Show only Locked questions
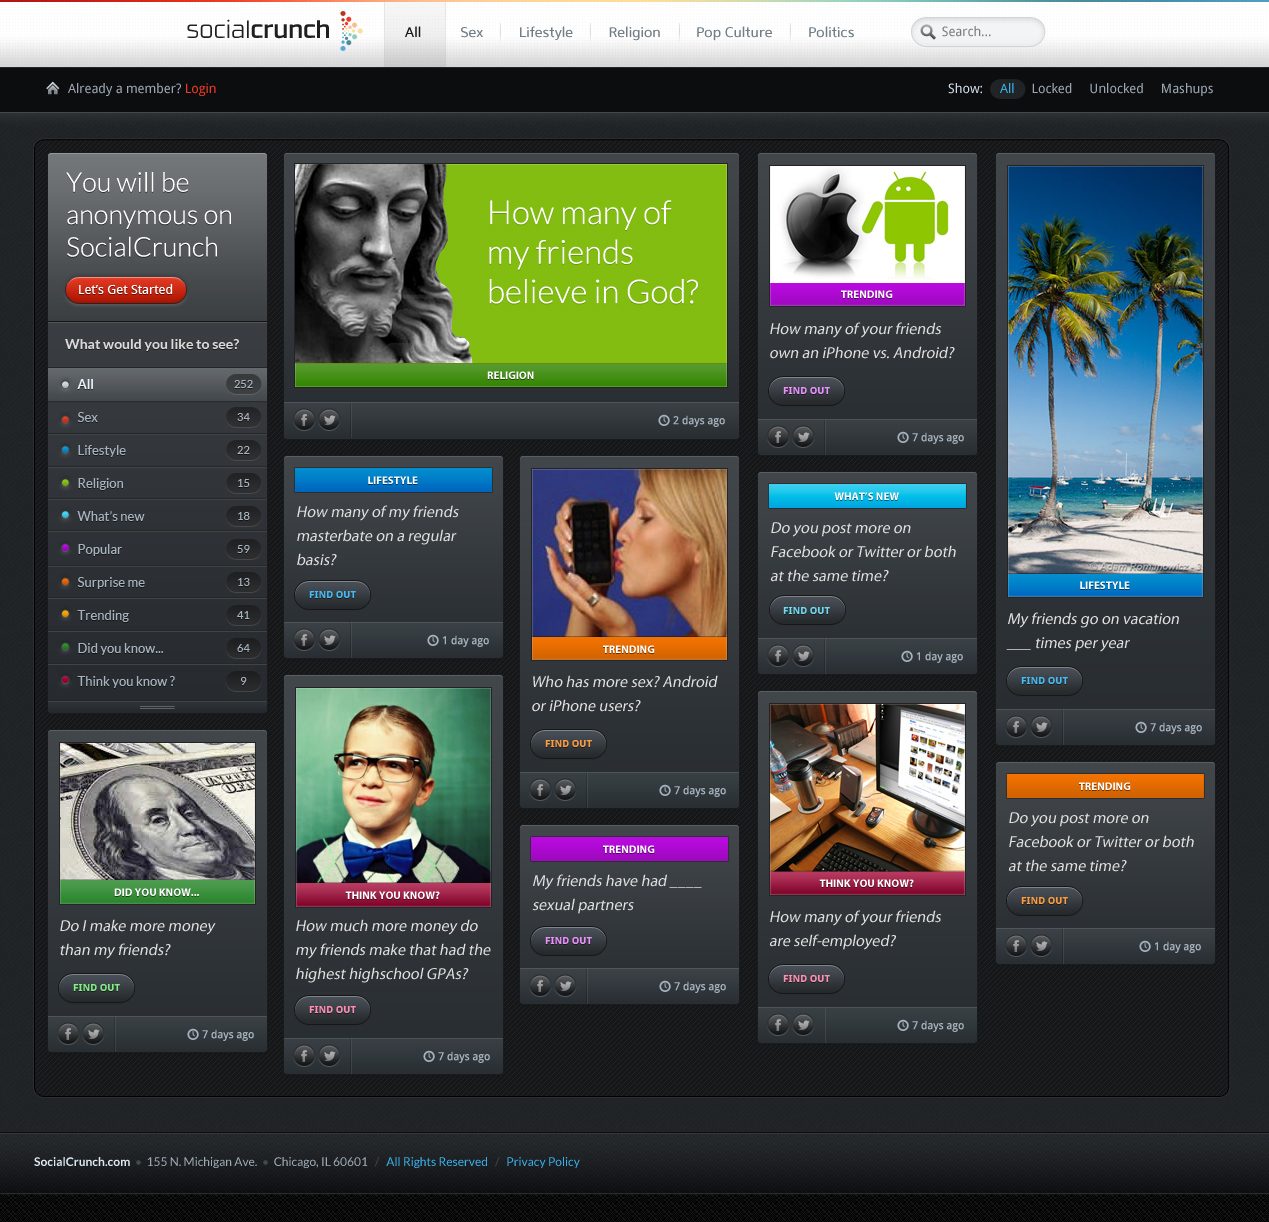 point(1051,89)
